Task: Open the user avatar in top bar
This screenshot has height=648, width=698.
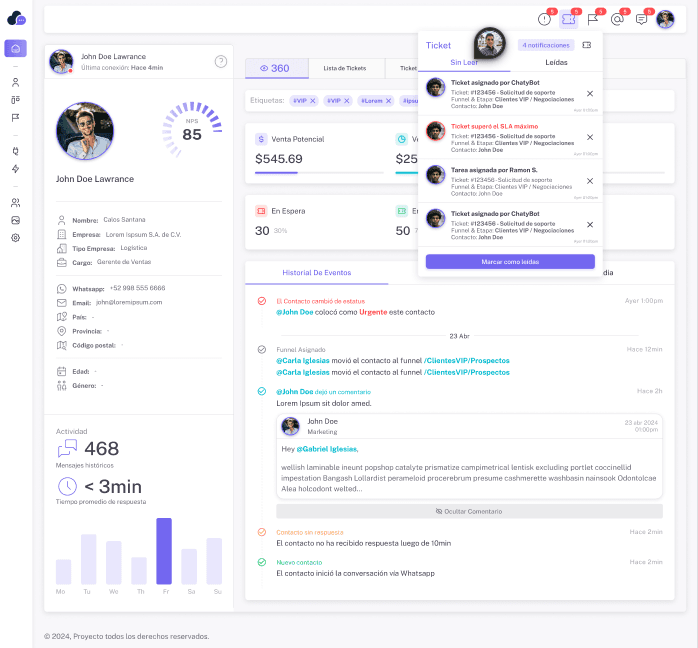Action: 665,20
